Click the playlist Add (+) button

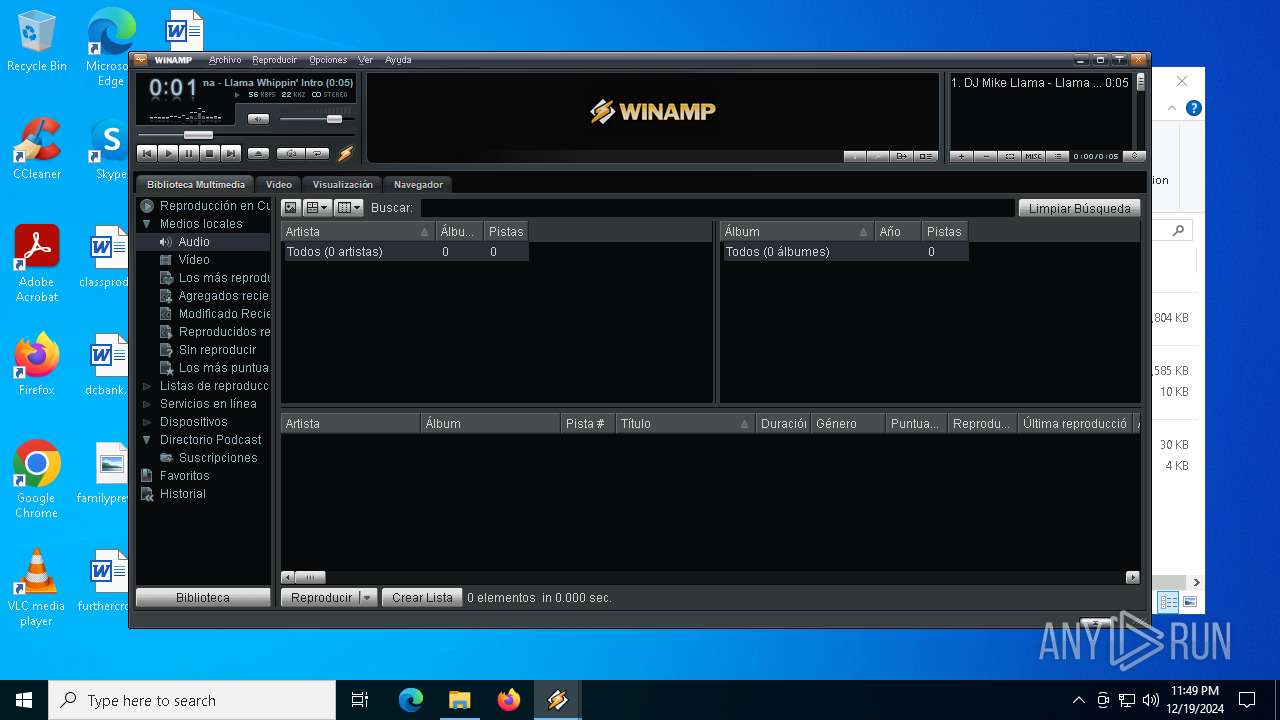coord(961,156)
